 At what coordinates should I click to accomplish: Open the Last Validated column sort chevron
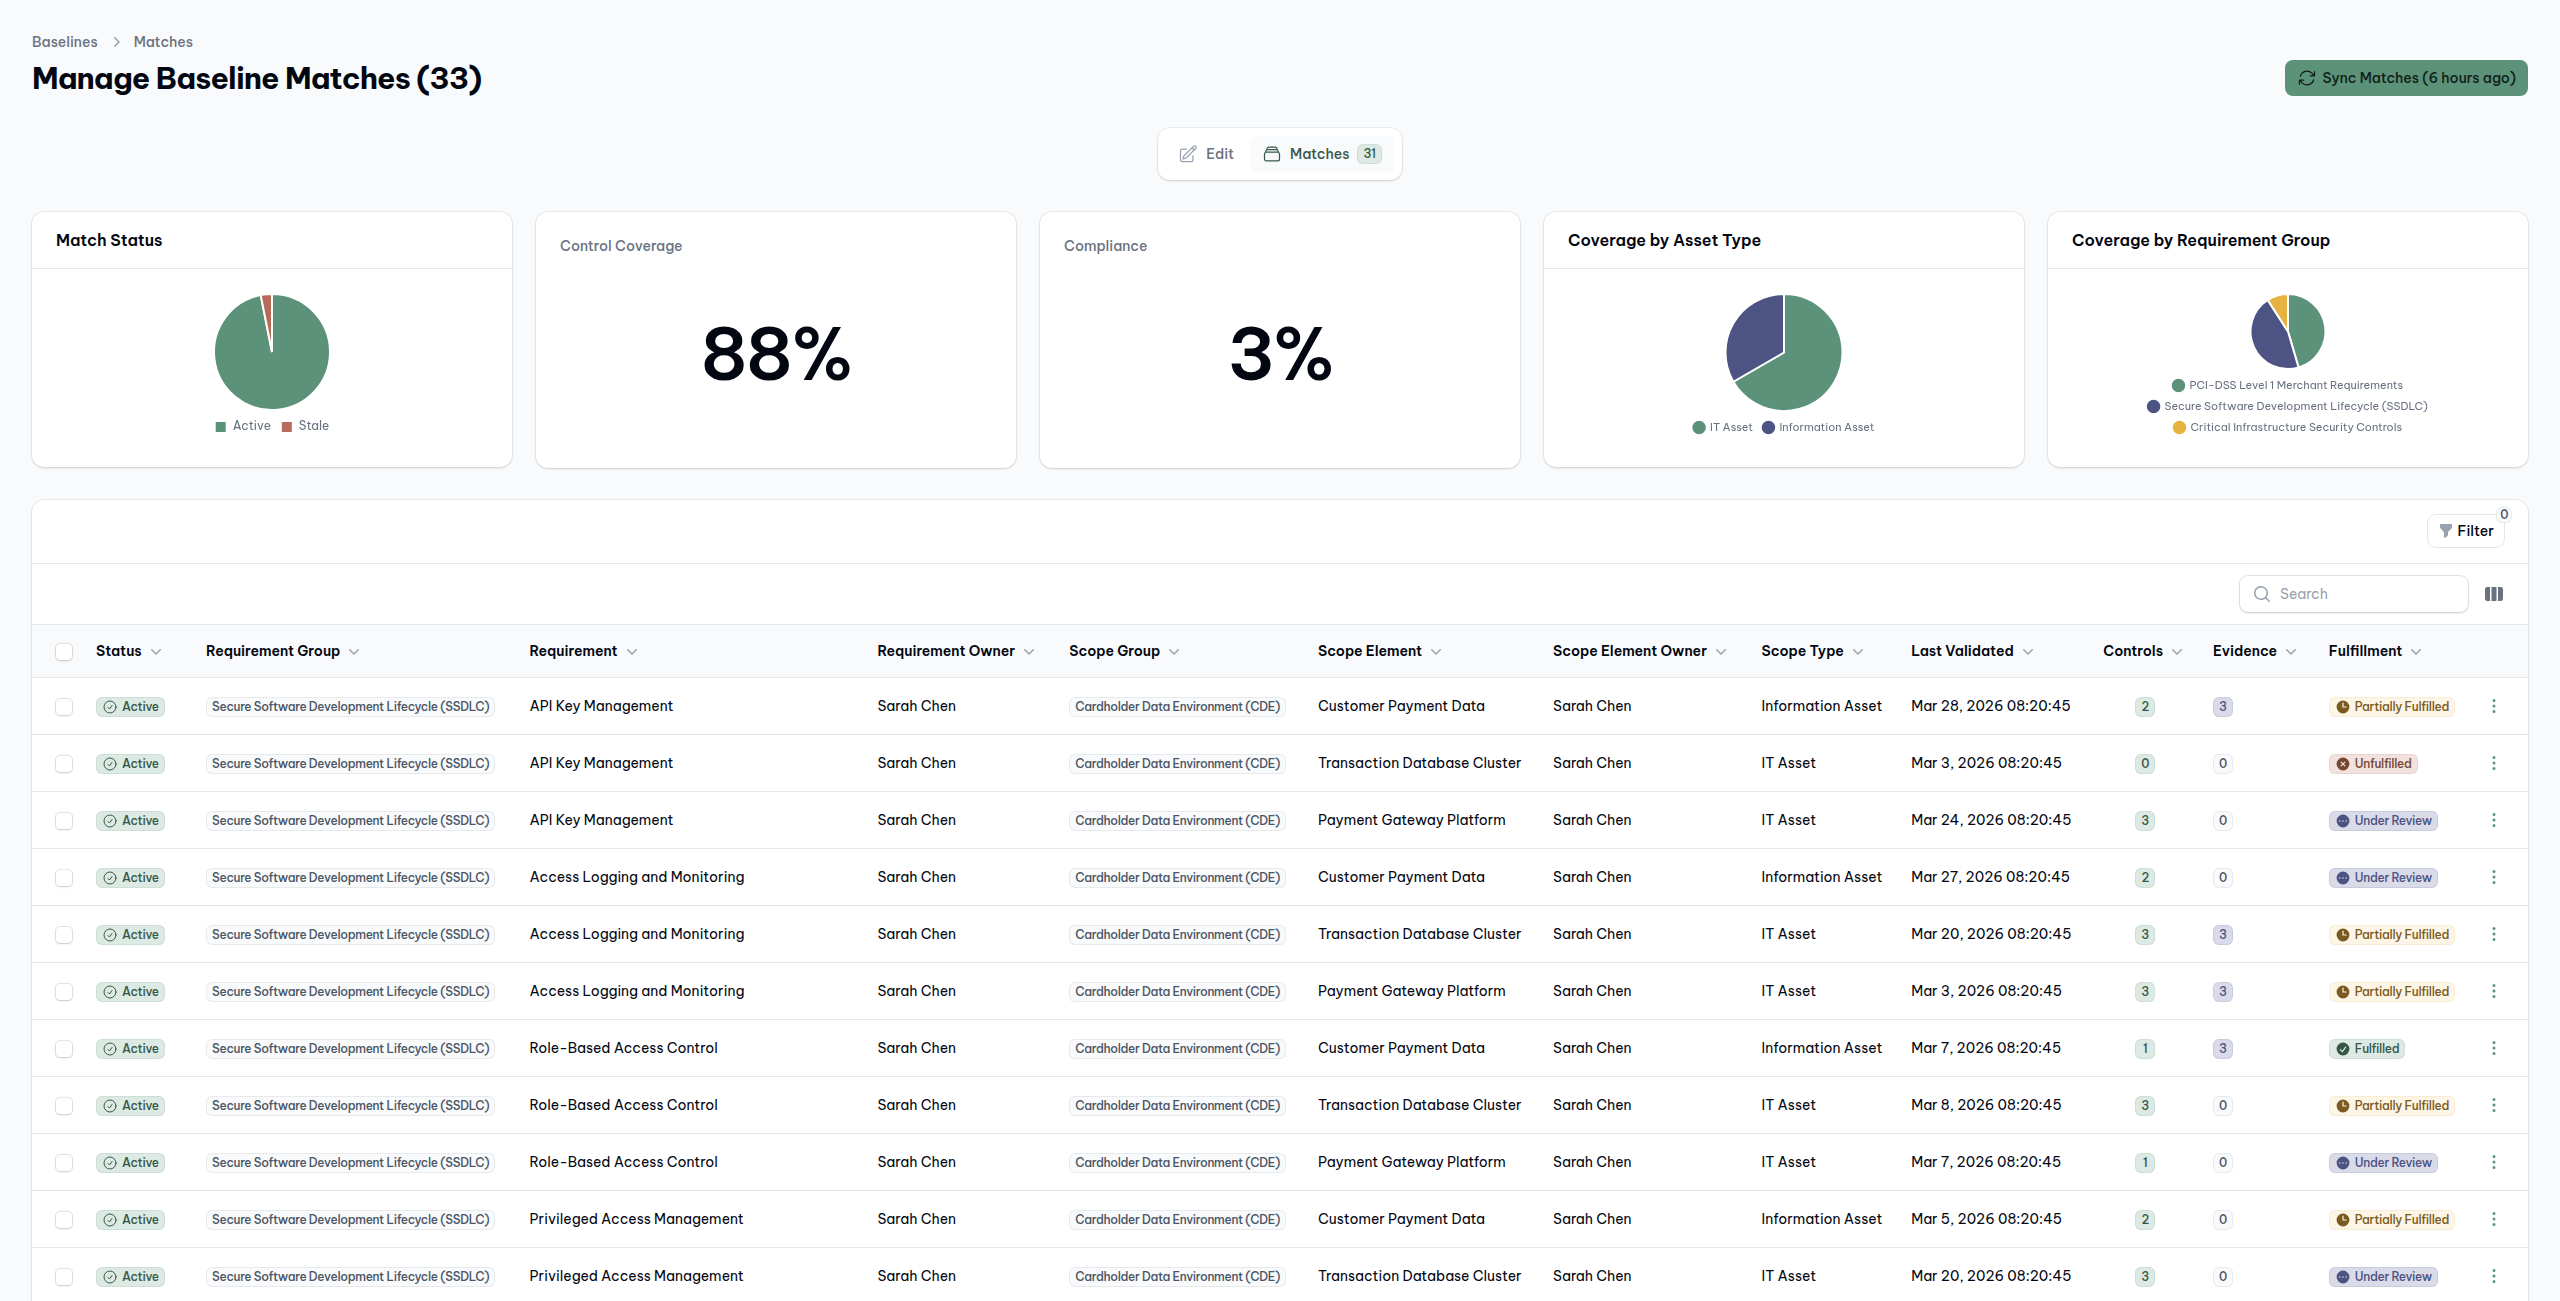[x=2027, y=652]
